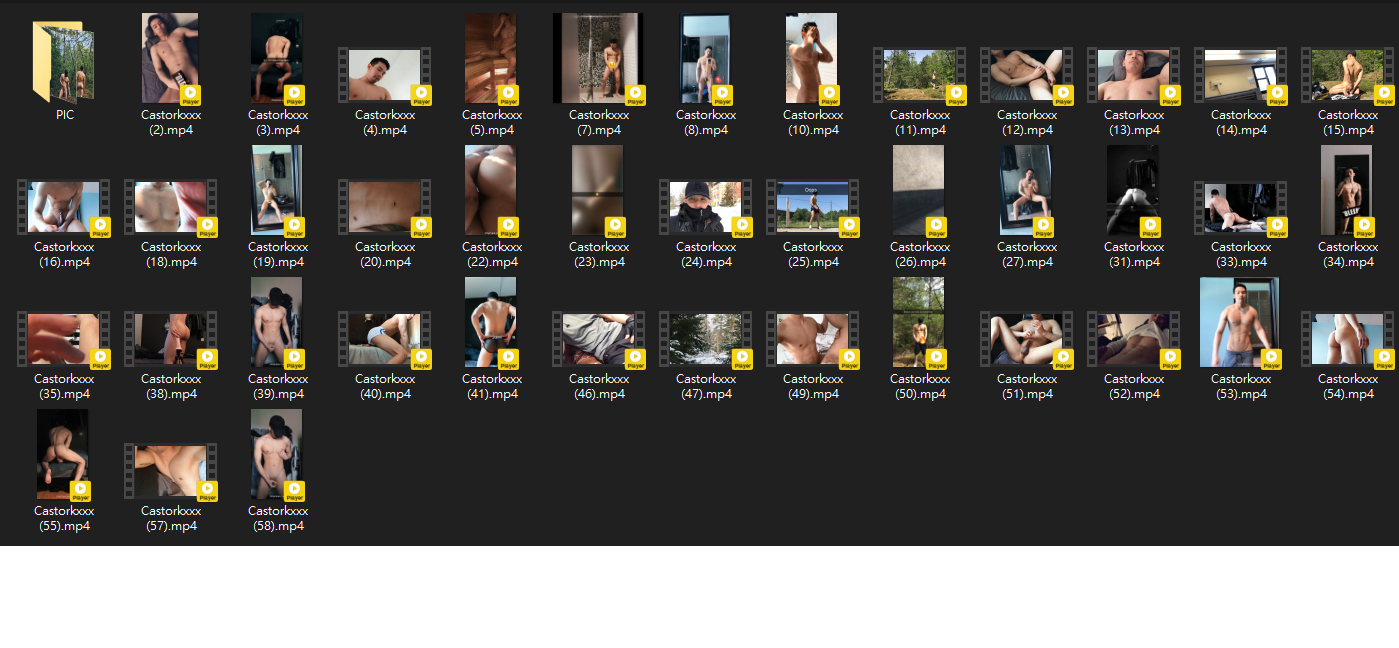1399x648 pixels.
Task: Click the Castorkxxx (8).mp4 file name
Action: [706, 122]
